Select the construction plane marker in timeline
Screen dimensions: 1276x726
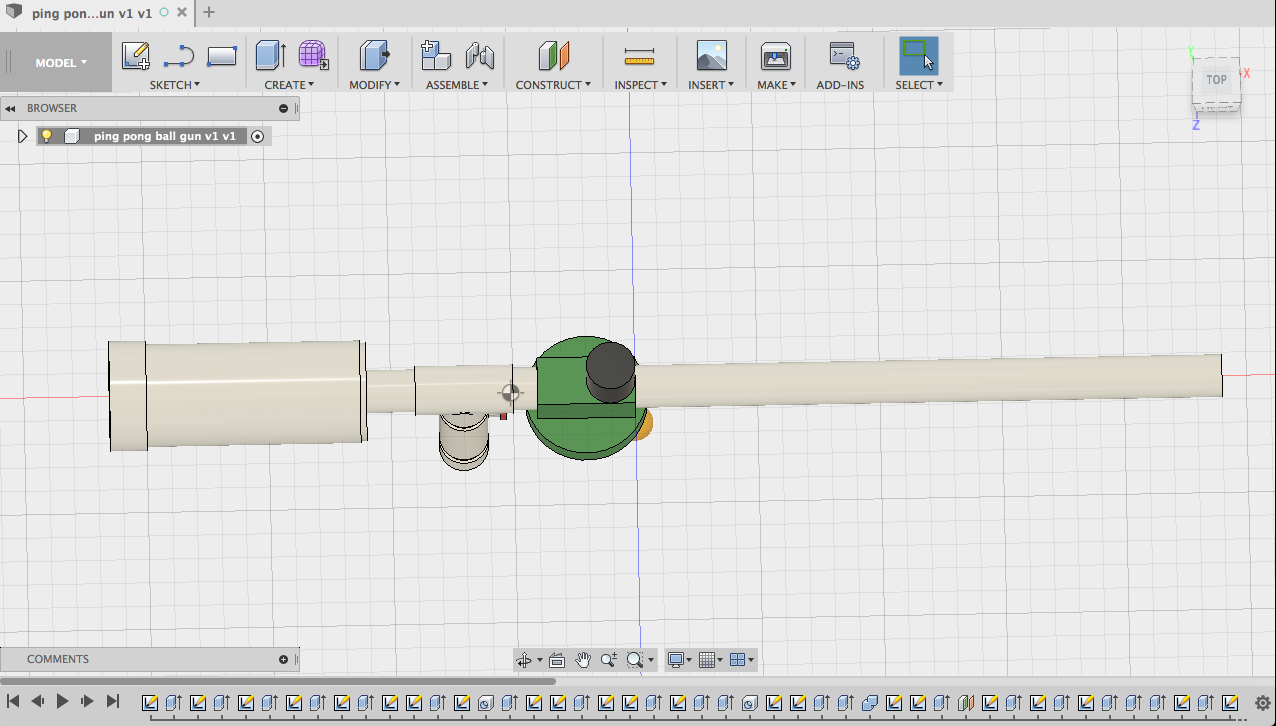click(x=966, y=702)
